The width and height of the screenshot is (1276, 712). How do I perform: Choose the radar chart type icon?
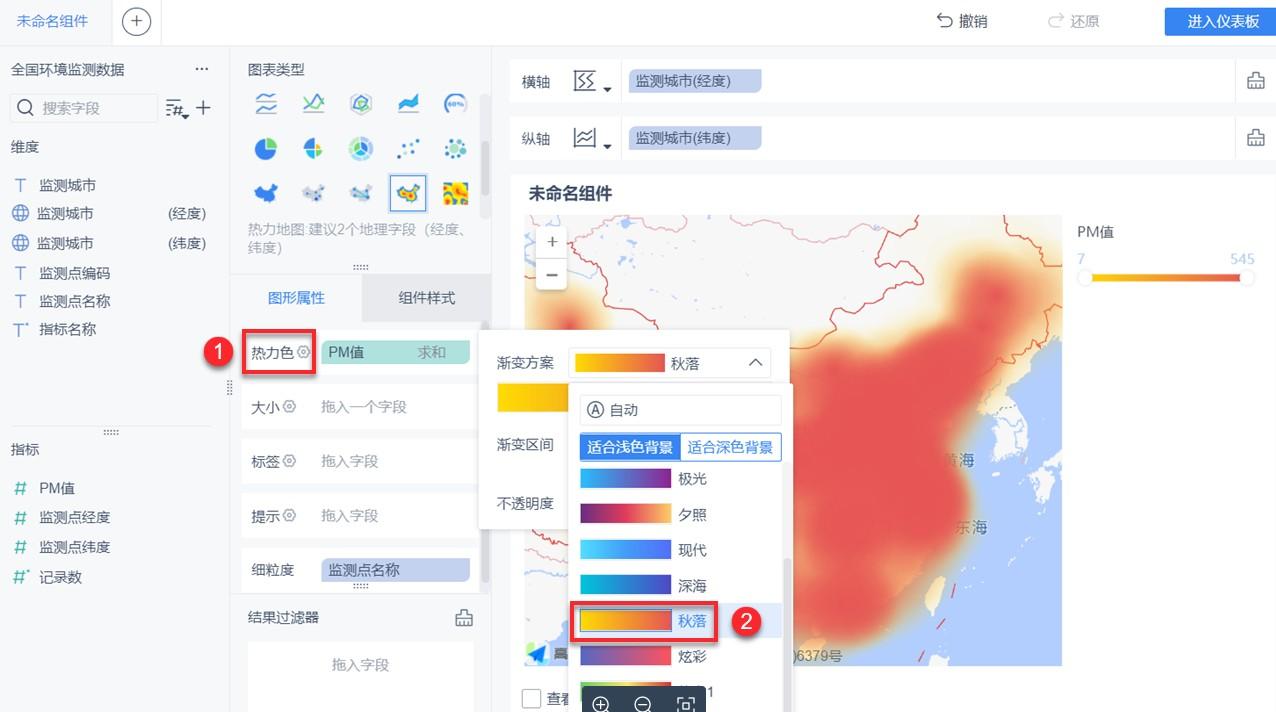(361, 103)
